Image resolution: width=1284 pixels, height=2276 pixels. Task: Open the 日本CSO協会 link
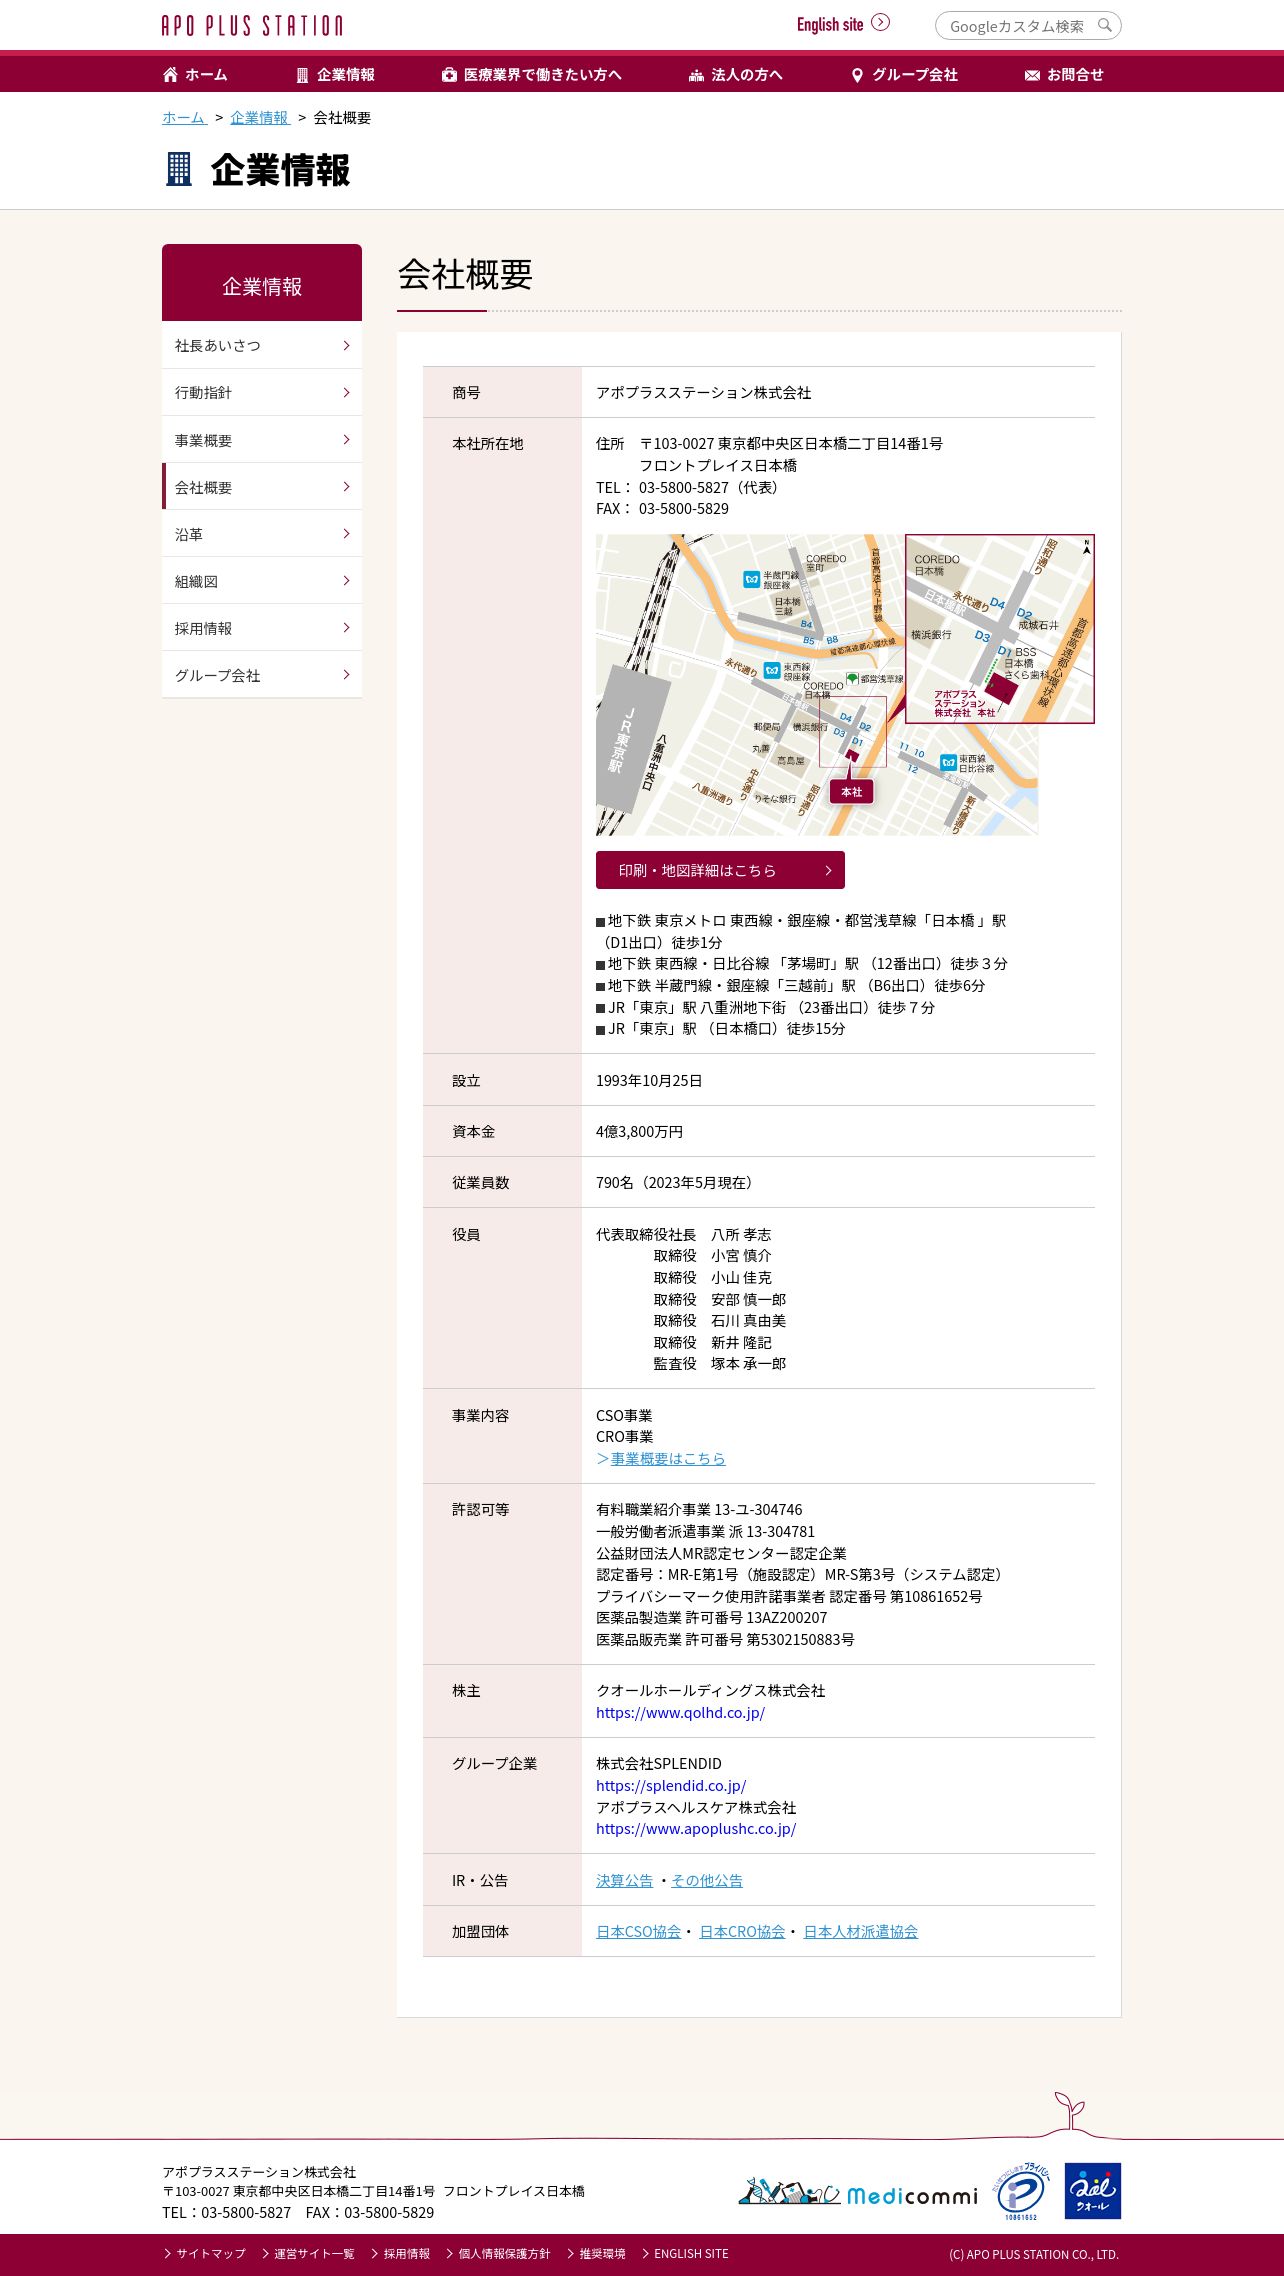638,1932
